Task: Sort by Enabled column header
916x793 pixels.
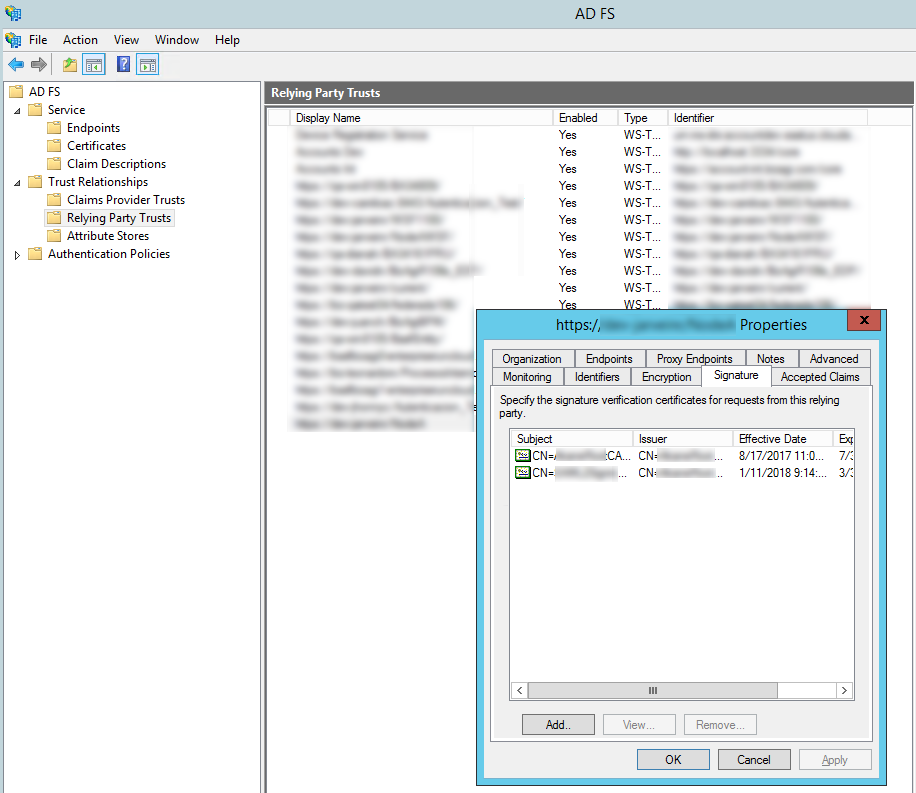Action: point(585,118)
